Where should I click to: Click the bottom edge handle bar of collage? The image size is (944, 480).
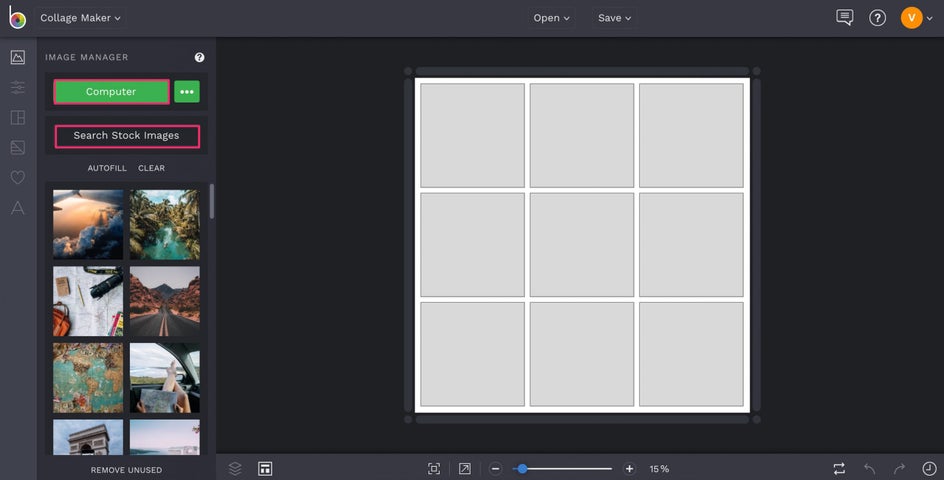(x=582, y=419)
